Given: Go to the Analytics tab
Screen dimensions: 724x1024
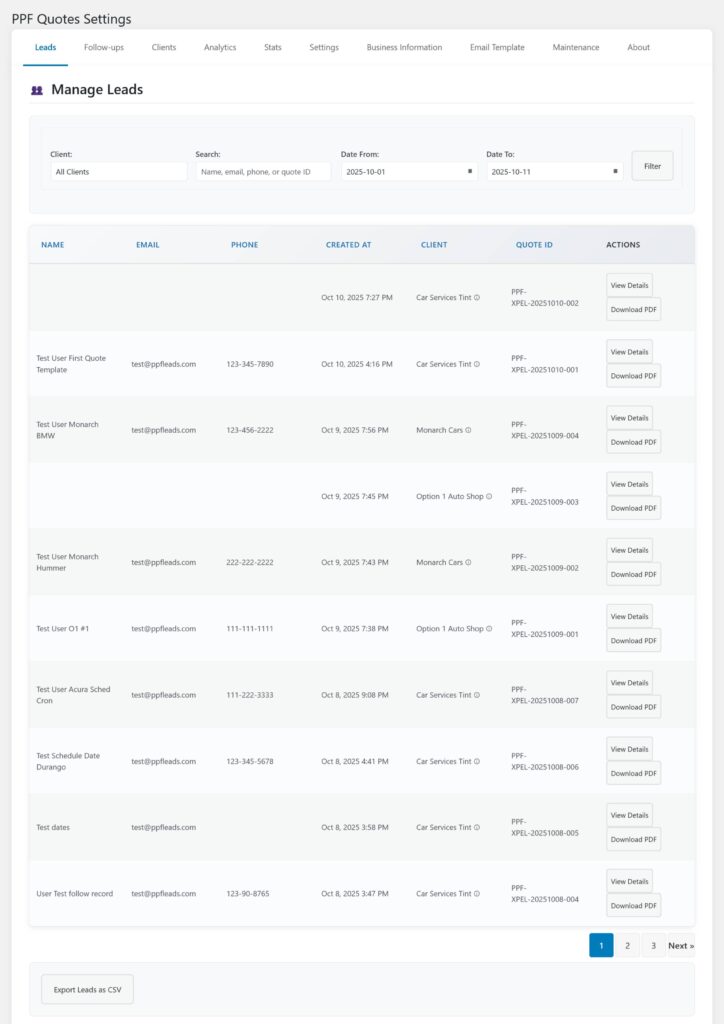Looking at the screenshot, I should pyautogui.click(x=220, y=47).
